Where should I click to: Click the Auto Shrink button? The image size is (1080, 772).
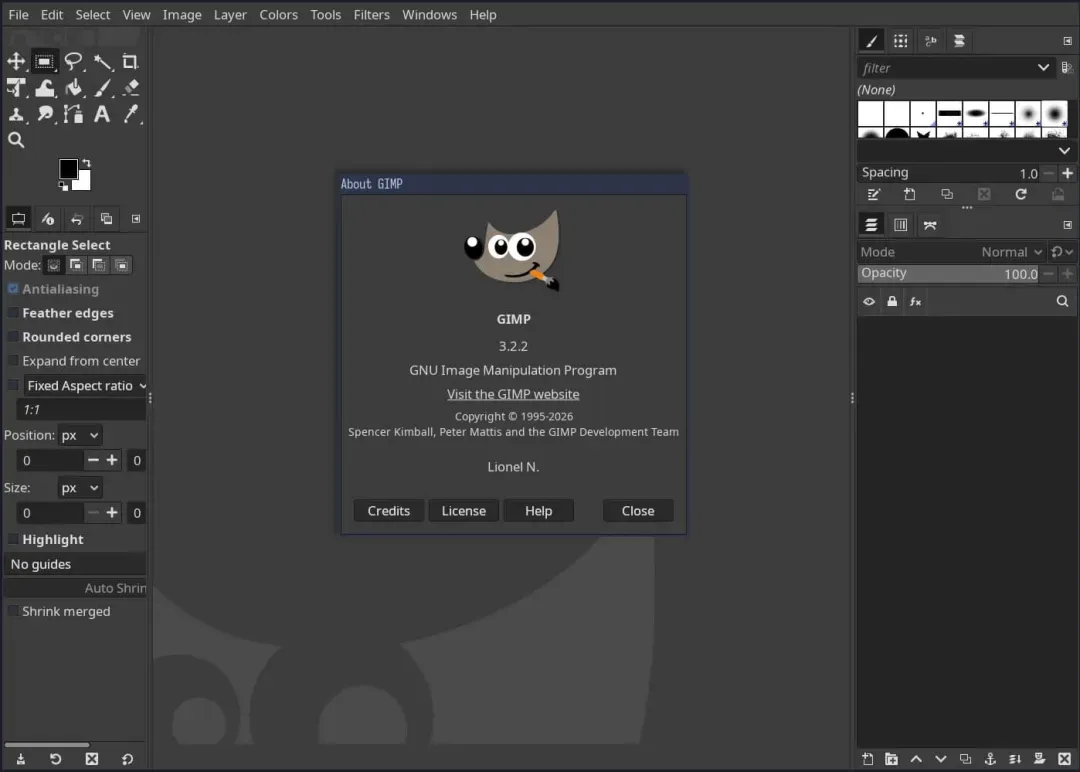[x=74, y=588]
